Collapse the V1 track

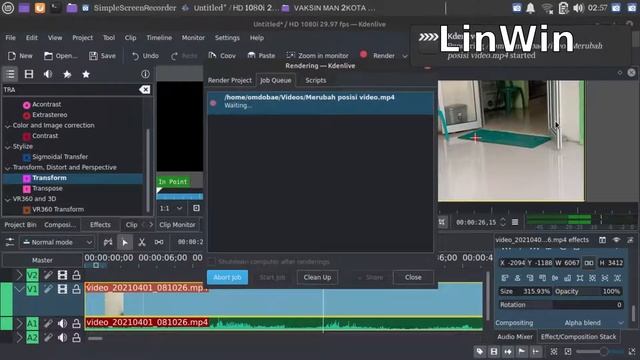[19, 289]
